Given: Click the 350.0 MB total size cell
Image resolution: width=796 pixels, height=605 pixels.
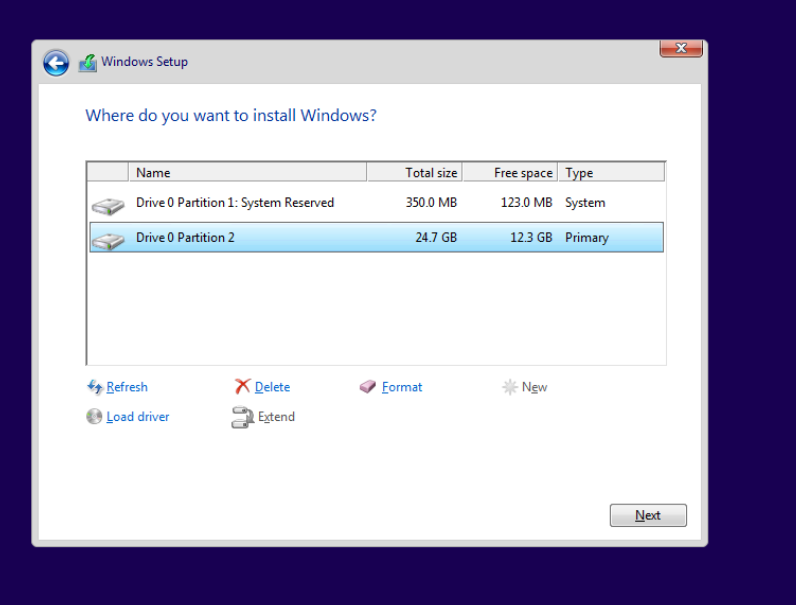Looking at the screenshot, I should (431, 203).
